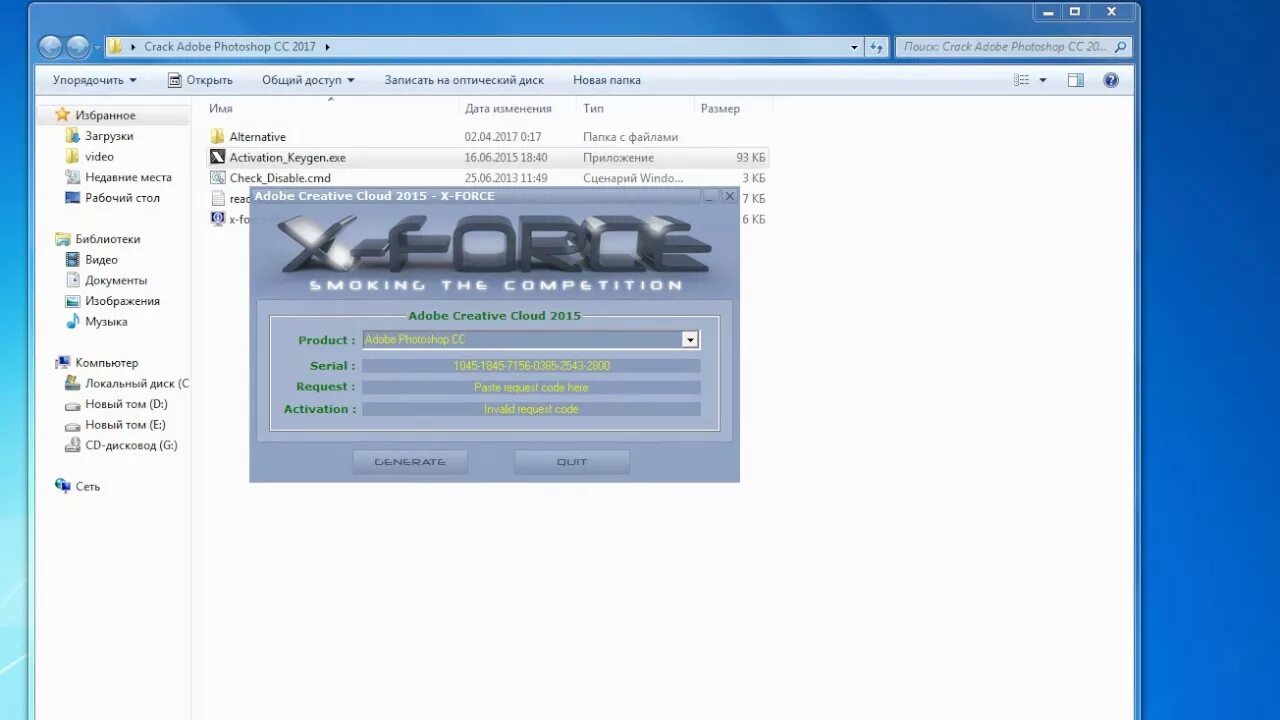Select the Activation_Keygen.exe file
The width and height of the screenshot is (1280, 720).
tap(287, 158)
